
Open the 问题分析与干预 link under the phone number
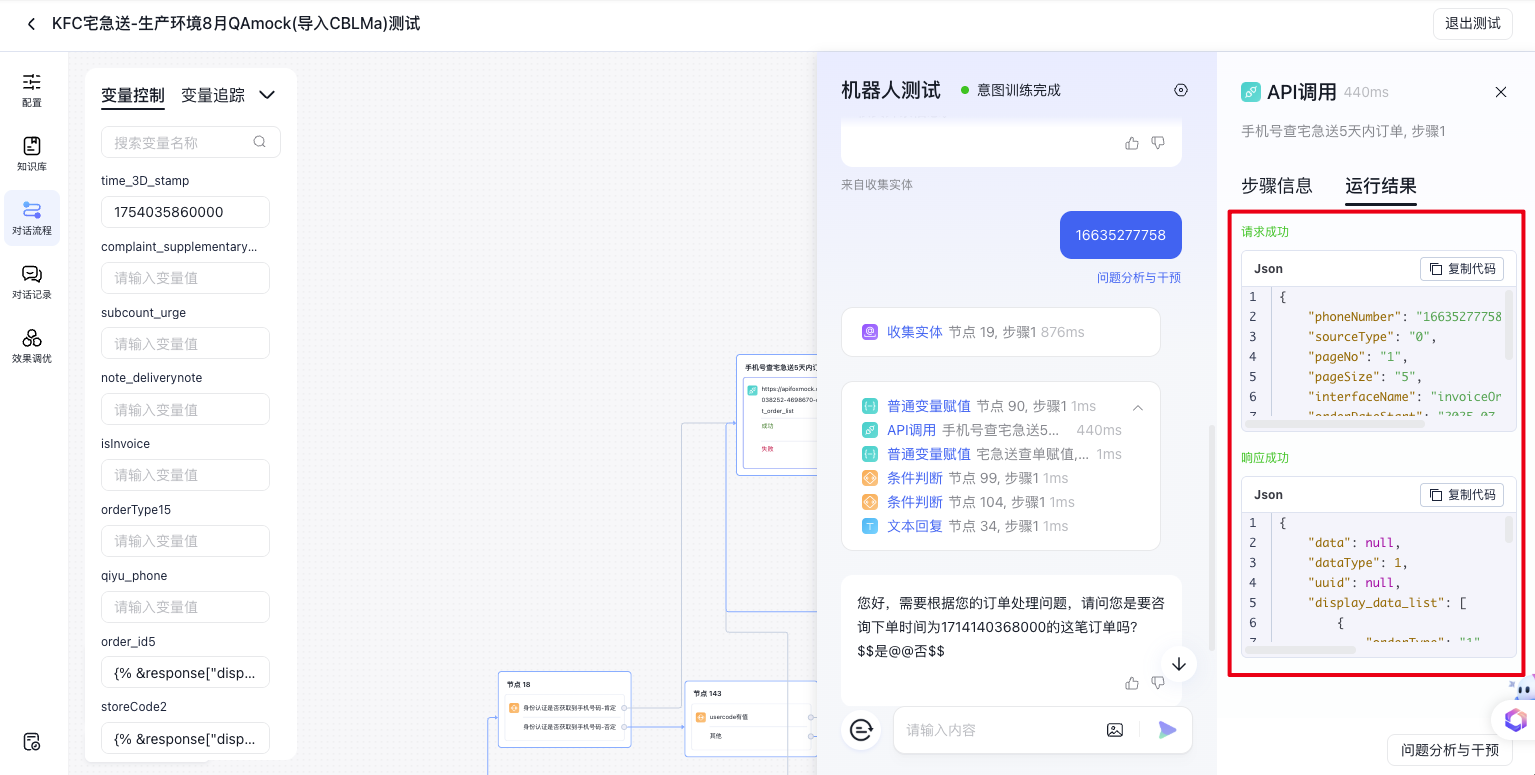coord(1139,277)
